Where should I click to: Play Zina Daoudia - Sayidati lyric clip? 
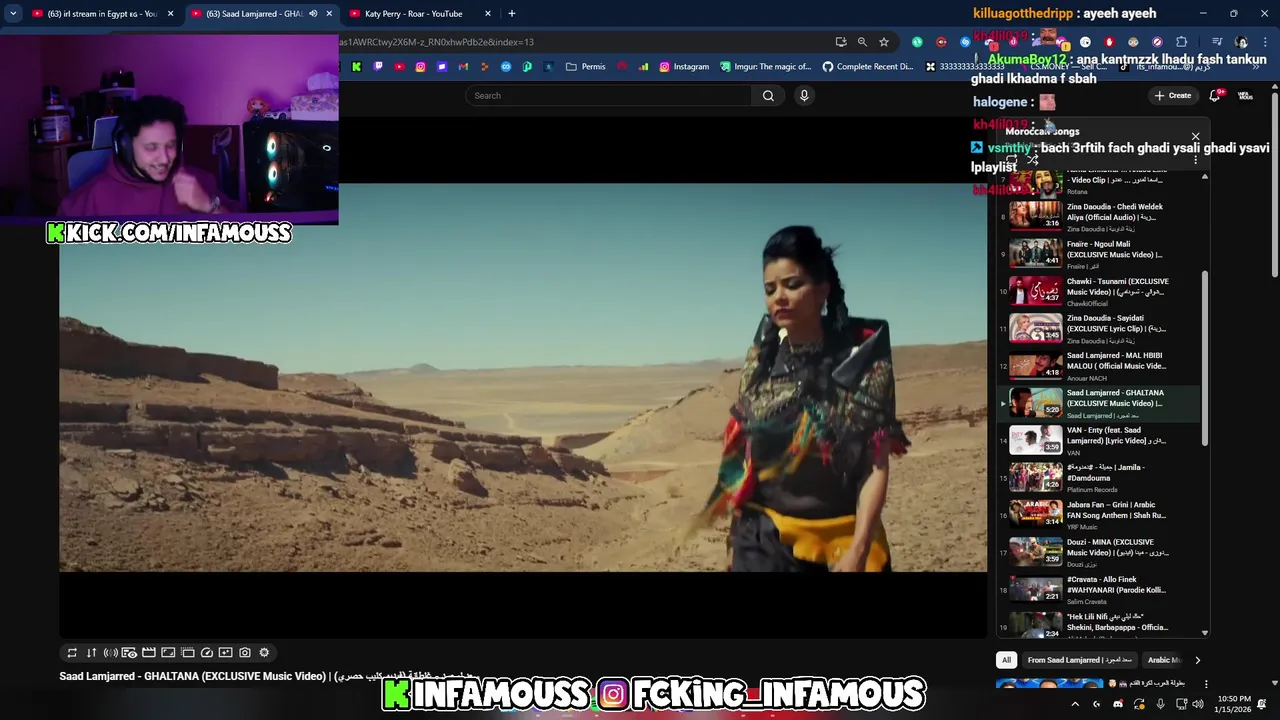click(x=1098, y=328)
